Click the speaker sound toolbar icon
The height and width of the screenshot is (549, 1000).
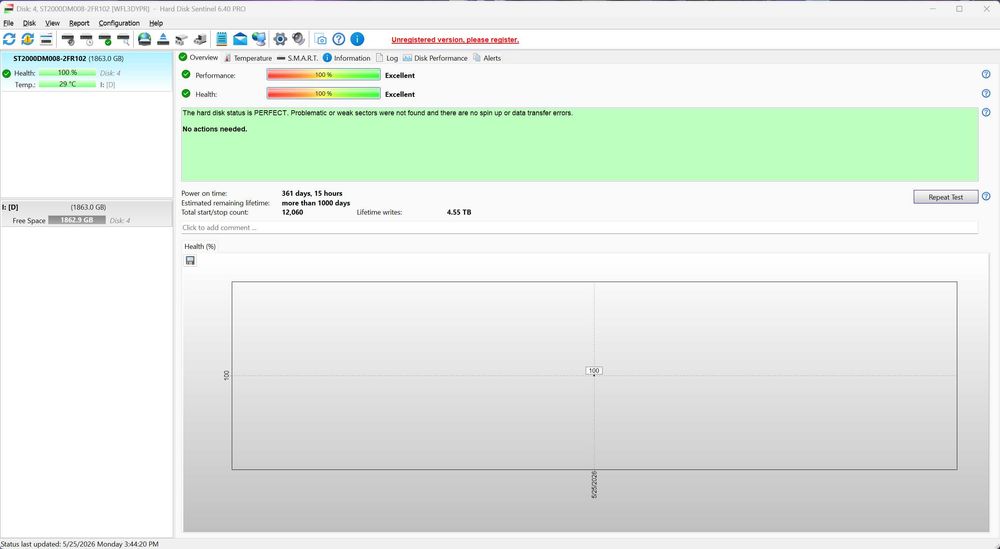298,40
